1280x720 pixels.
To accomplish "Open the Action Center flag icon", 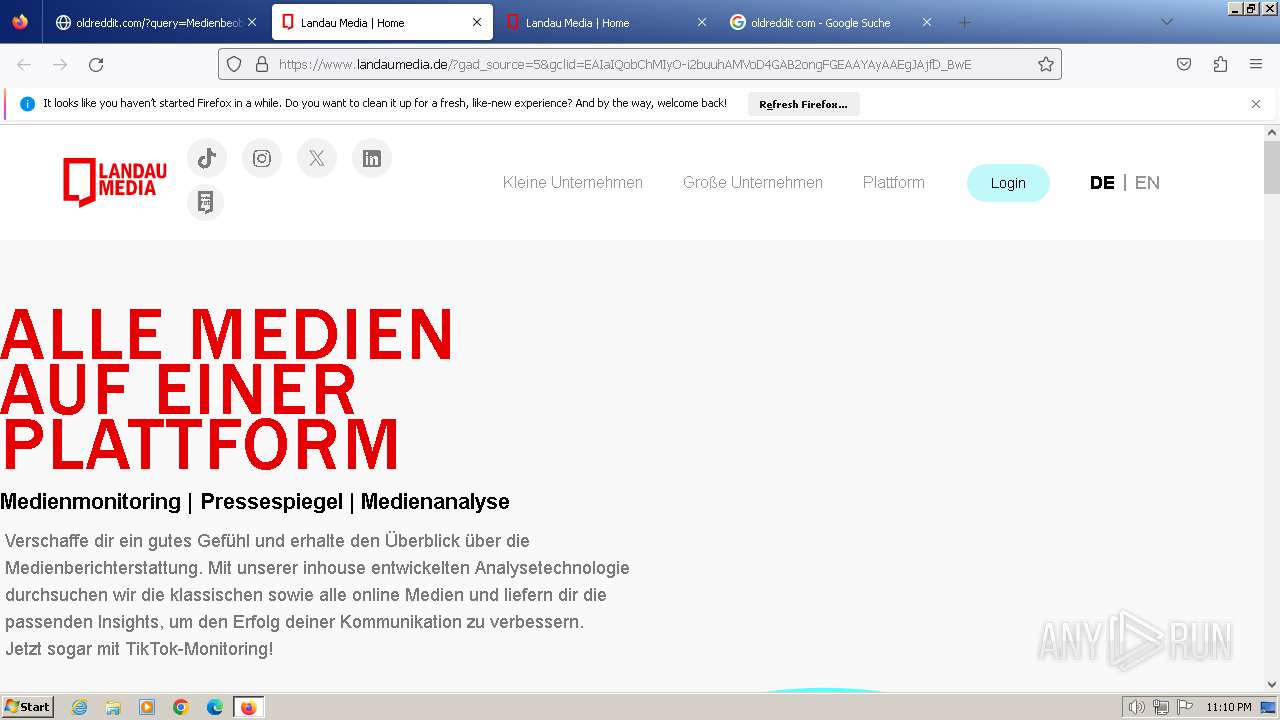I will pyautogui.click(x=1184, y=707).
